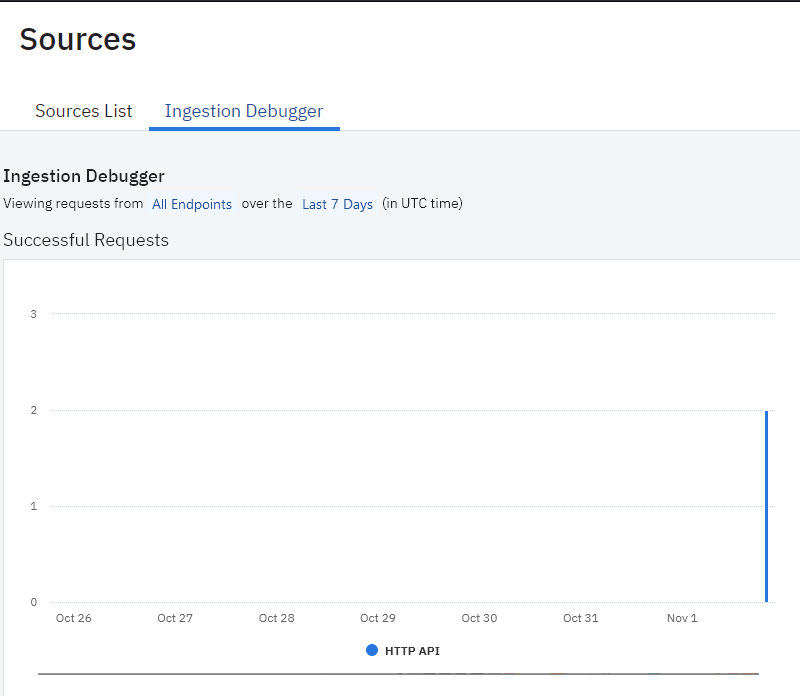Click the Oct 29 axis label

(x=377, y=618)
